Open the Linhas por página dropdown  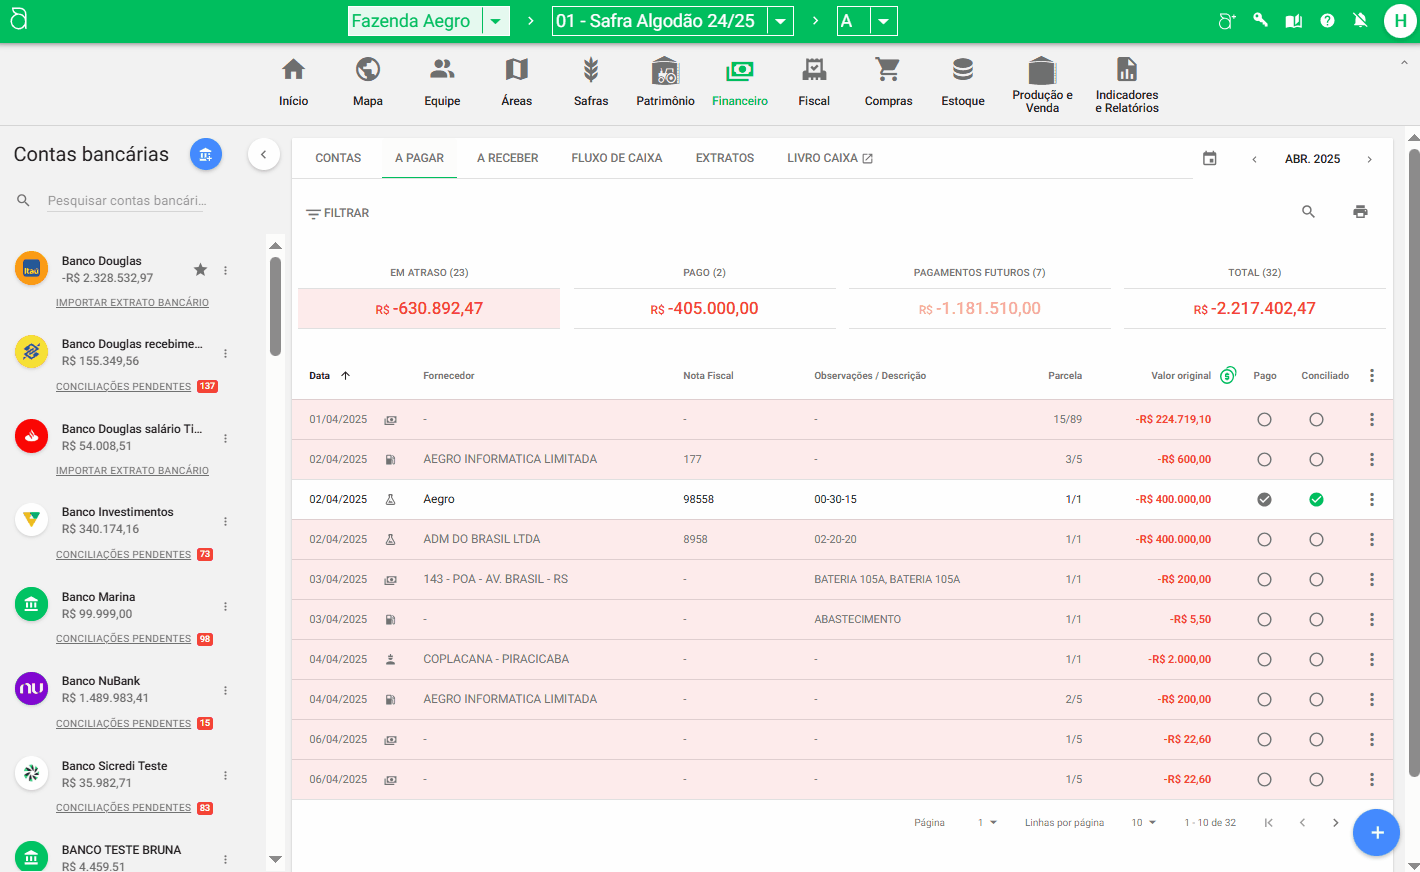tap(1143, 823)
